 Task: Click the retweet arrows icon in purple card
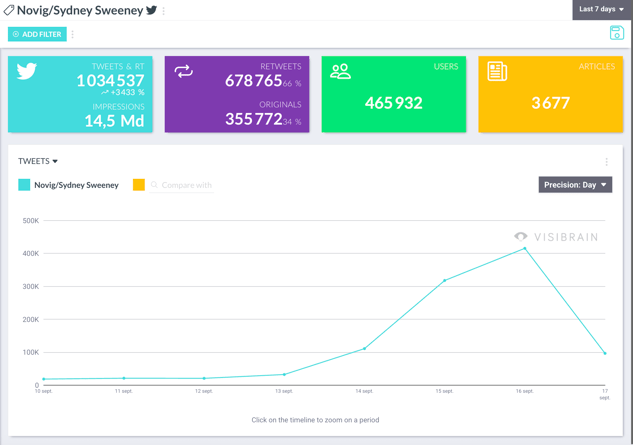pos(184,71)
